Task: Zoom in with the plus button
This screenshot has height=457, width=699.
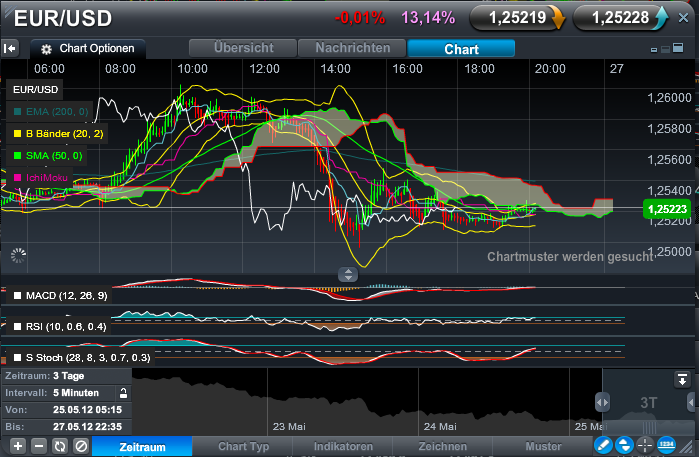Action: point(18,446)
